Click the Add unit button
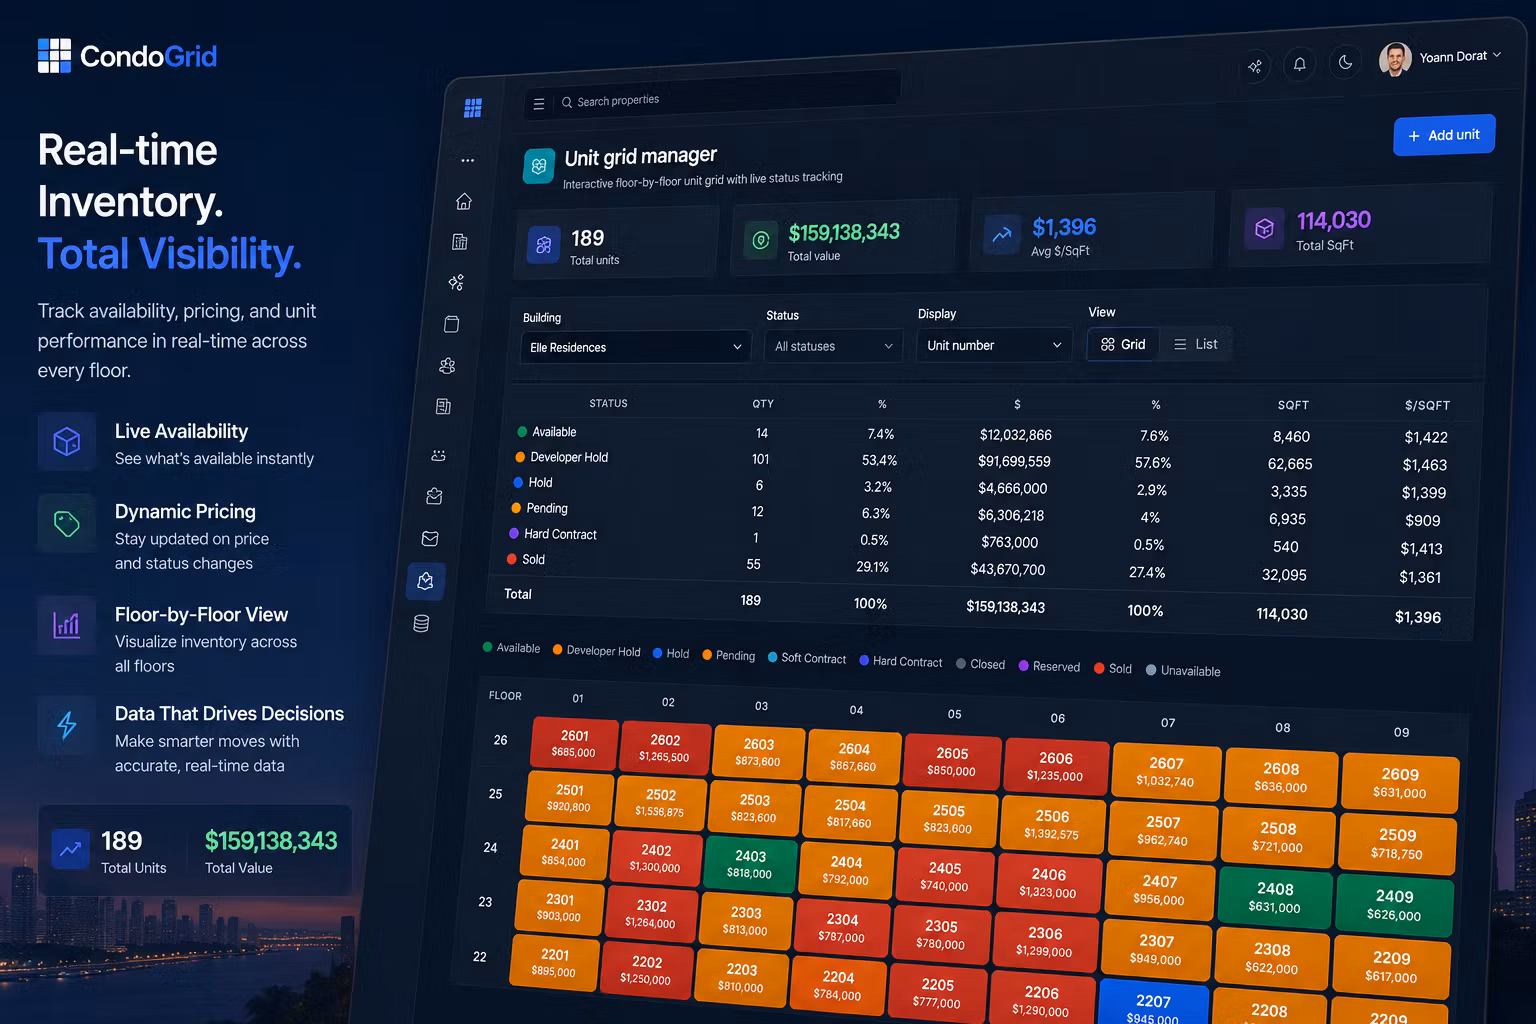The height and width of the screenshot is (1024, 1536). [1444, 135]
